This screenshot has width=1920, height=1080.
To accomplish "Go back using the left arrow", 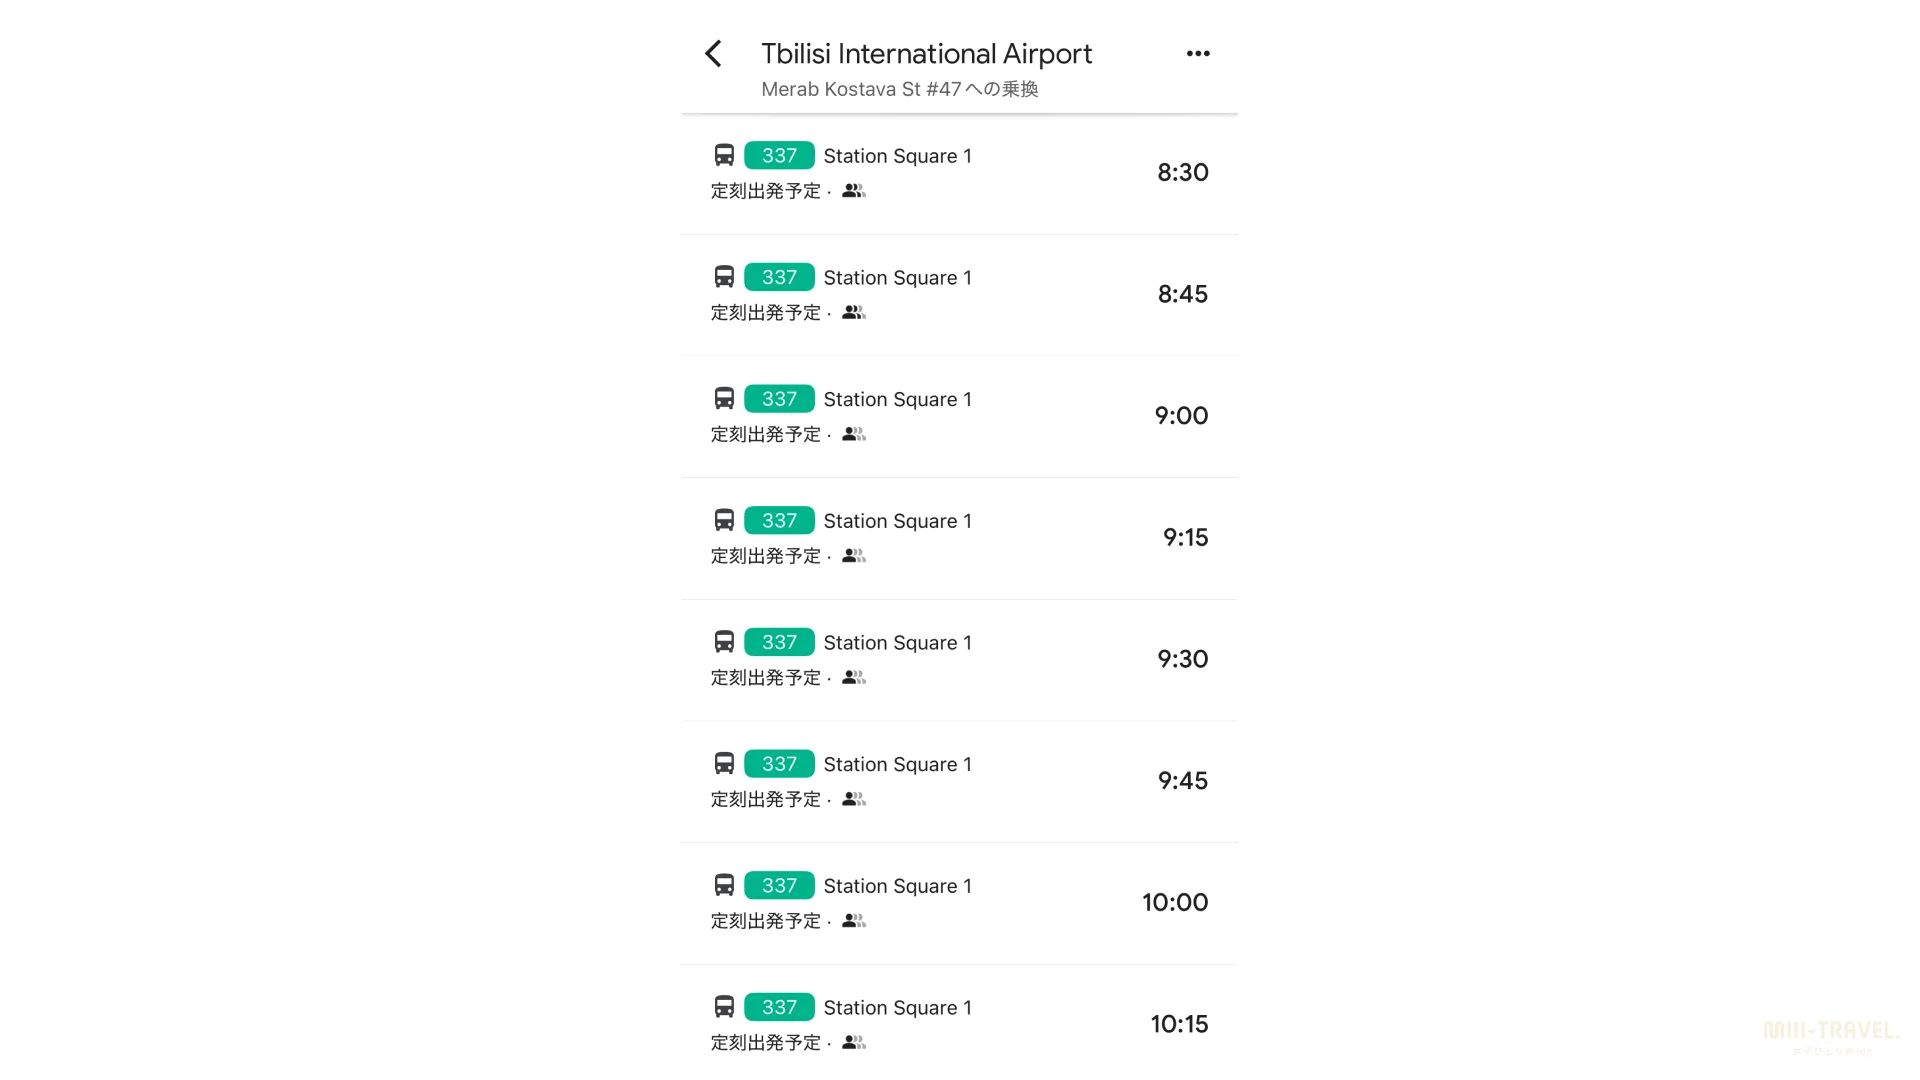I will [713, 54].
